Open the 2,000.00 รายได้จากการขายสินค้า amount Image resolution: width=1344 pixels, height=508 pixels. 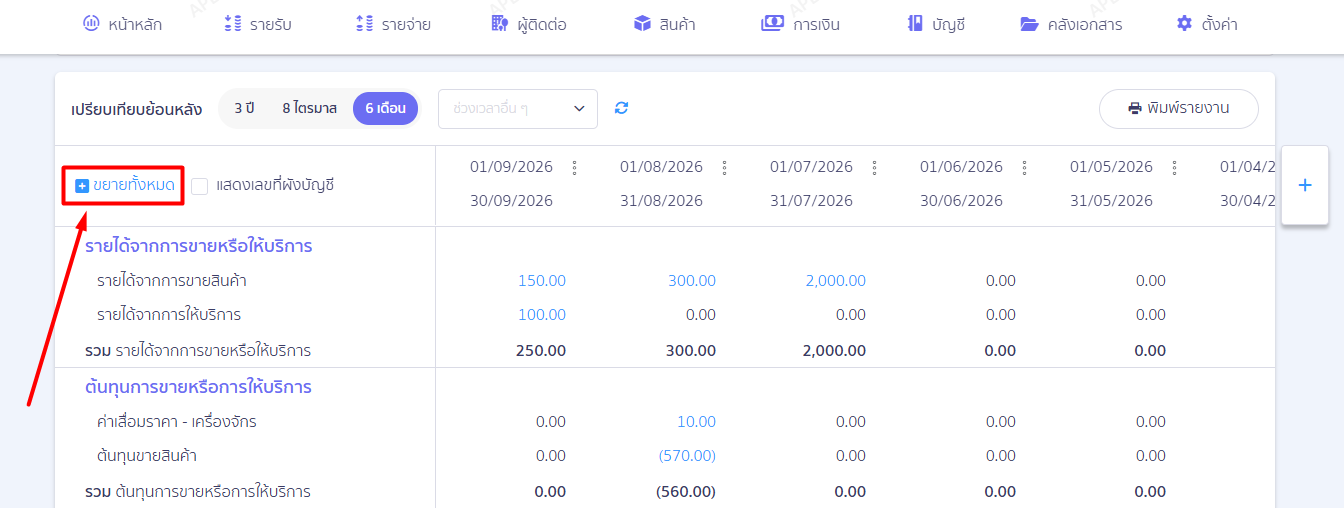click(836, 281)
